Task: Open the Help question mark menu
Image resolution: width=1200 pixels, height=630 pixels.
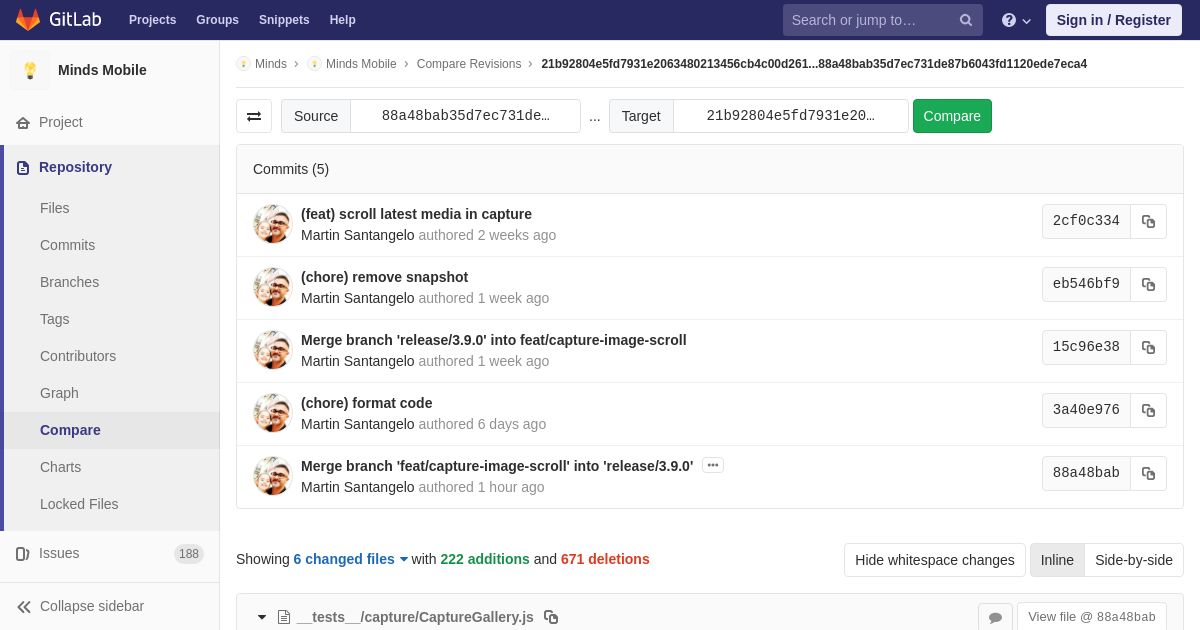Action: pyautogui.click(x=1016, y=20)
